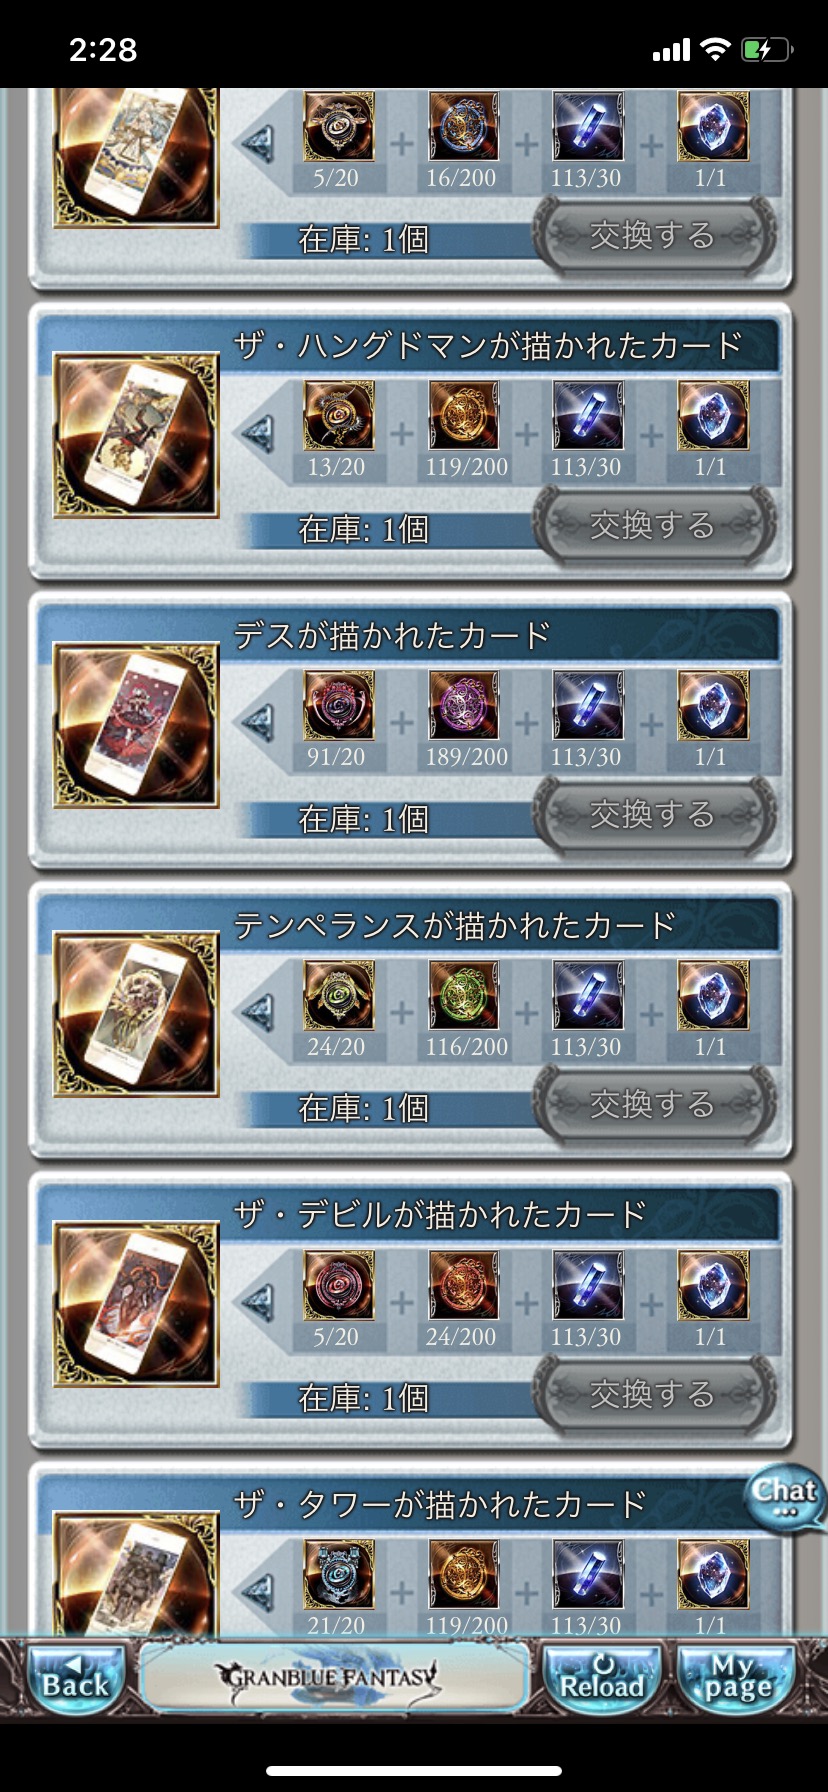Tap left arrow on the Death card row
Screen dimensions: 828x1792
(259, 723)
